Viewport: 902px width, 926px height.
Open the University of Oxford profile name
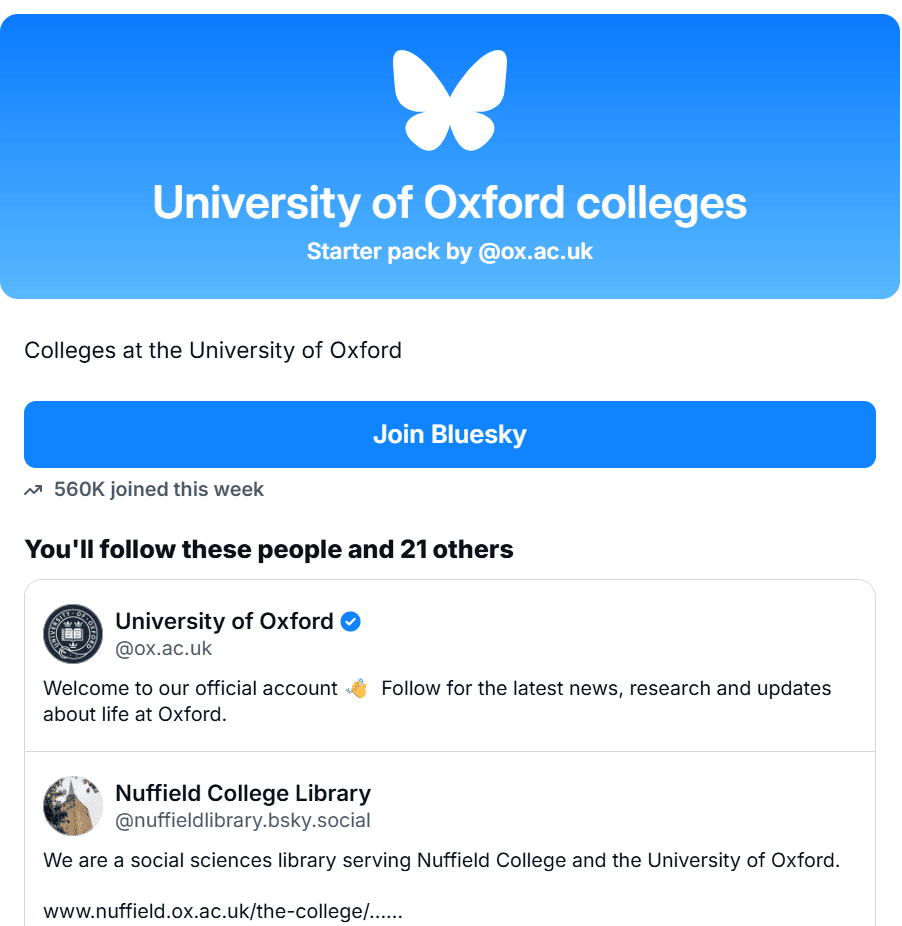[x=224, y=621]
